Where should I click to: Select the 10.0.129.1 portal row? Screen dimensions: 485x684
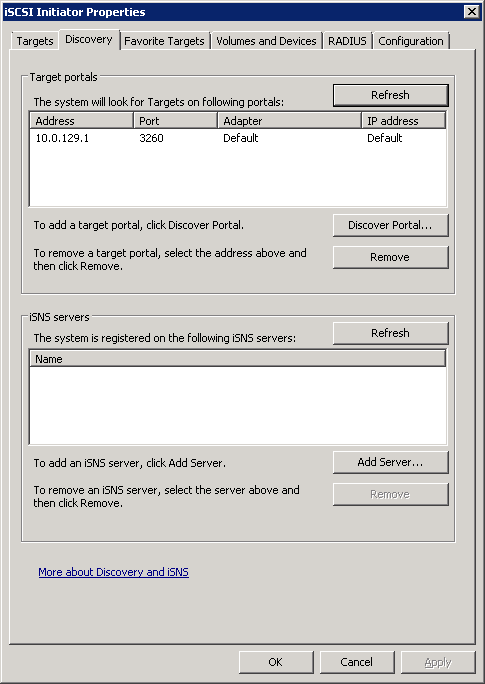click(x=238, y=138)
